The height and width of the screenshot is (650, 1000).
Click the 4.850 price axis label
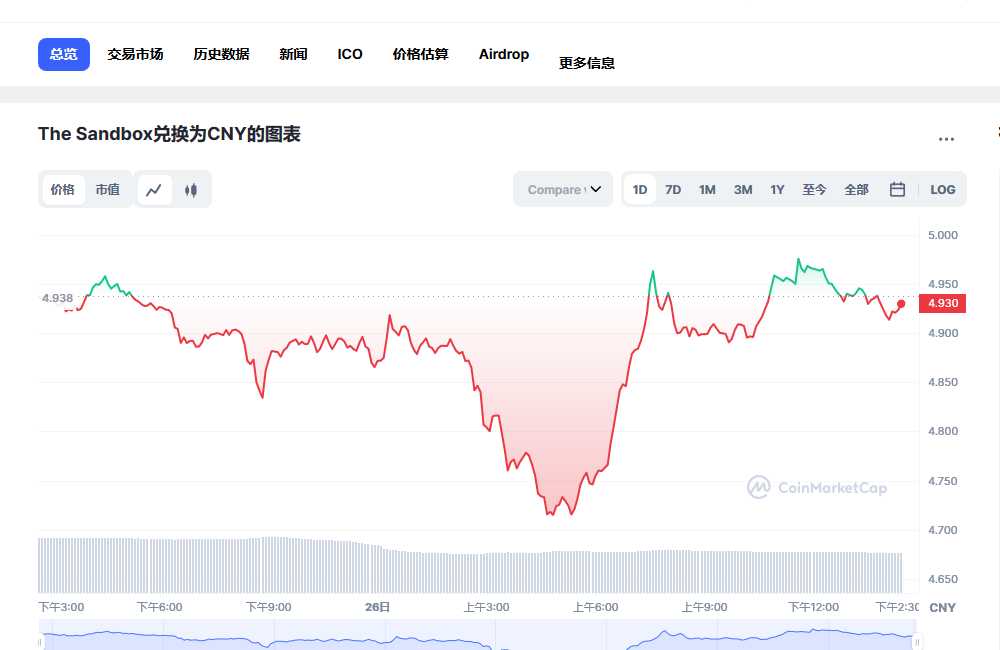[x=943, y=382]
